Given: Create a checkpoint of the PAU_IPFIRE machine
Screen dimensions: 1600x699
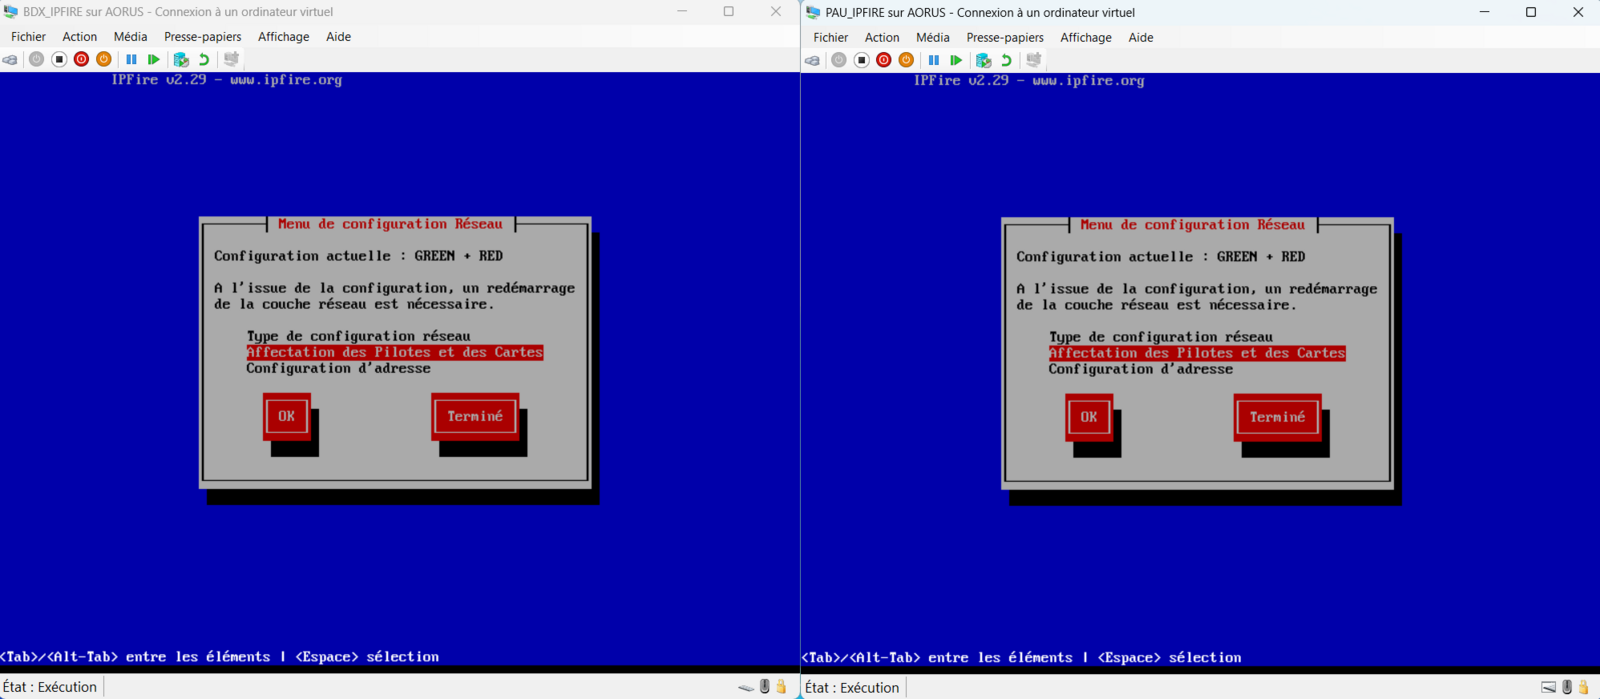Looking at the screenshot, I should pos(983,60).
